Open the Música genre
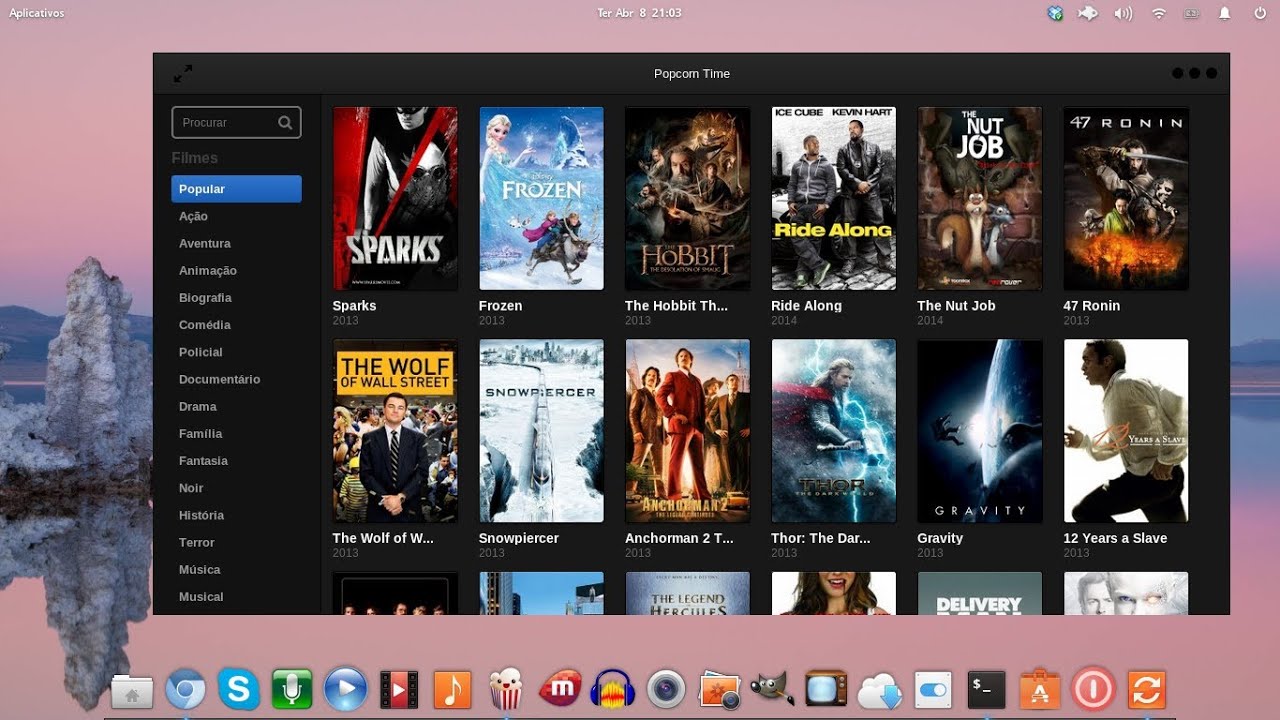Image resolution: width=1280 pixels, height=720 pixels. [x=199, y=569]
